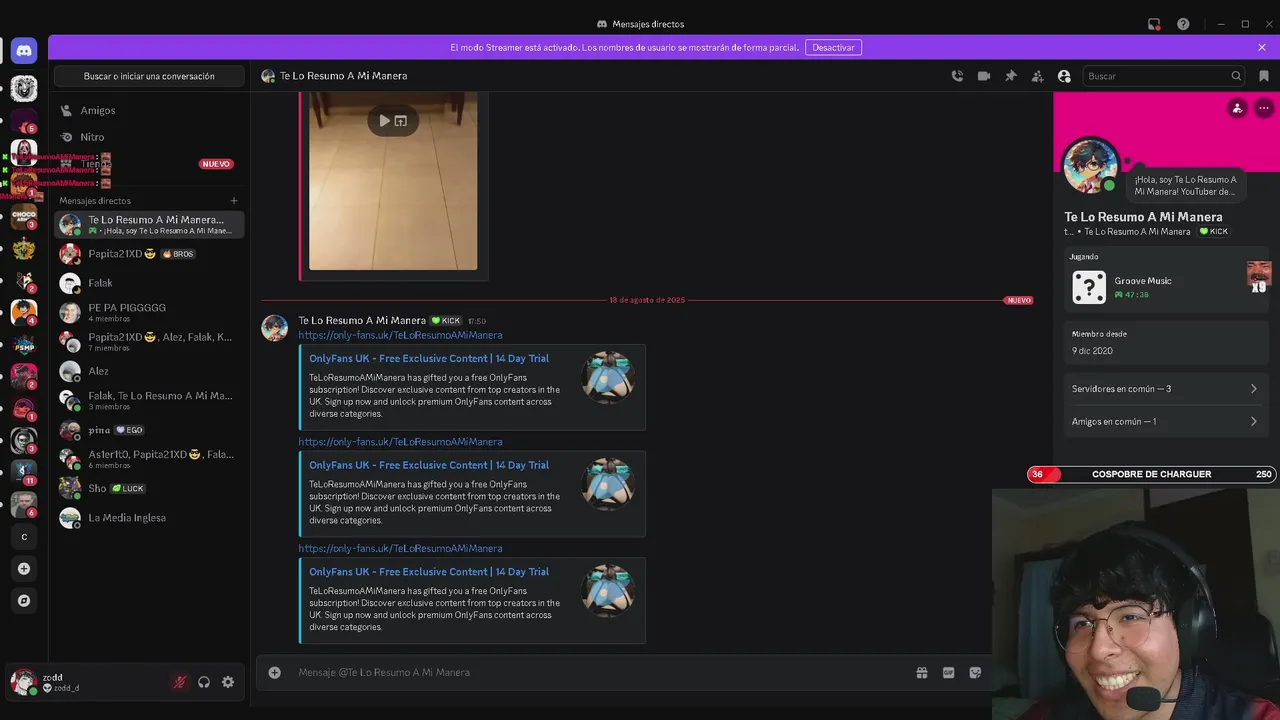The width and height of the screenshot is (1280, 720).
Task: Open Buscar o iniciar una conversación box
Action: click(149, 76)
